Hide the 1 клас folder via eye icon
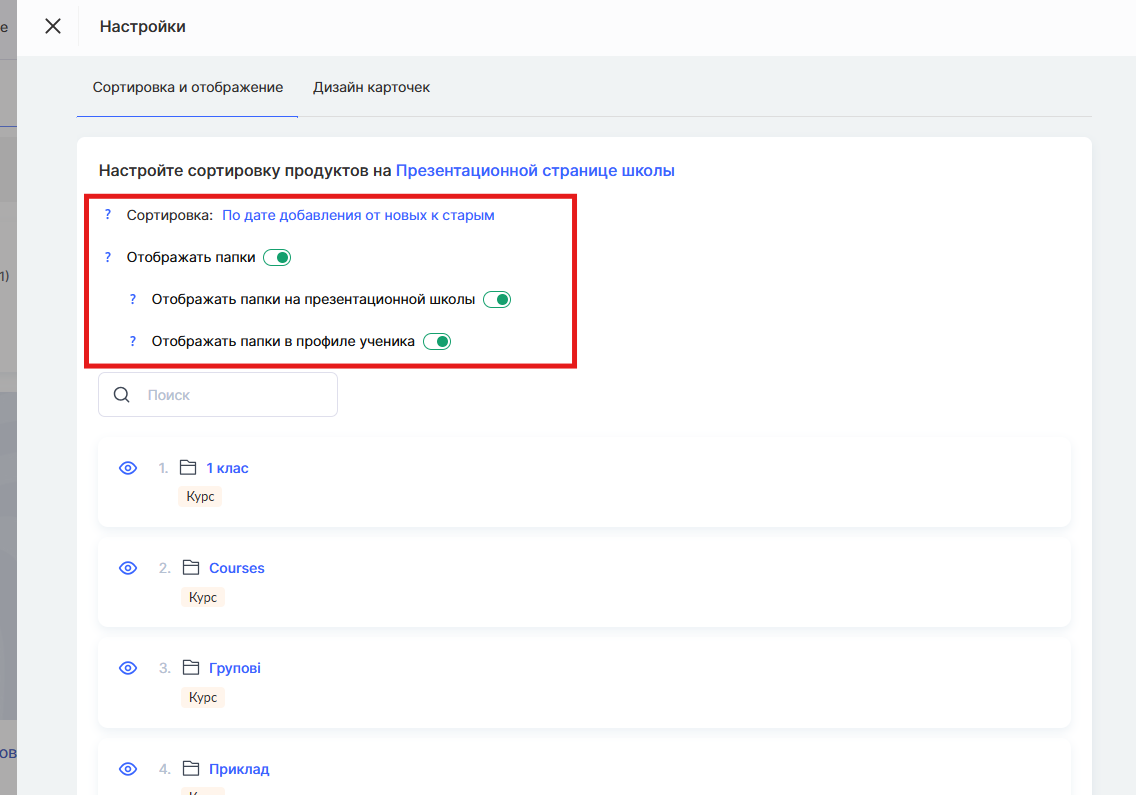Viewport: 1136px width, 795px height. [x=128, y=468]
